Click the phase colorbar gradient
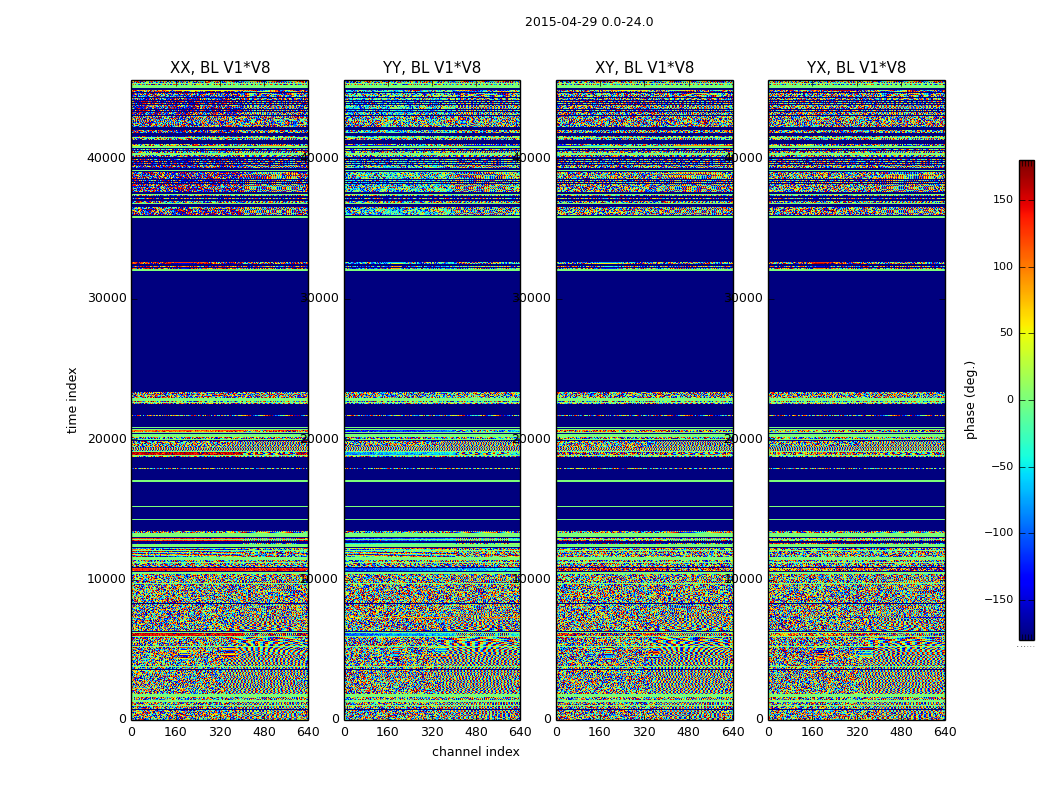This screenshot has width=1050, height=800. (1026, 400)
